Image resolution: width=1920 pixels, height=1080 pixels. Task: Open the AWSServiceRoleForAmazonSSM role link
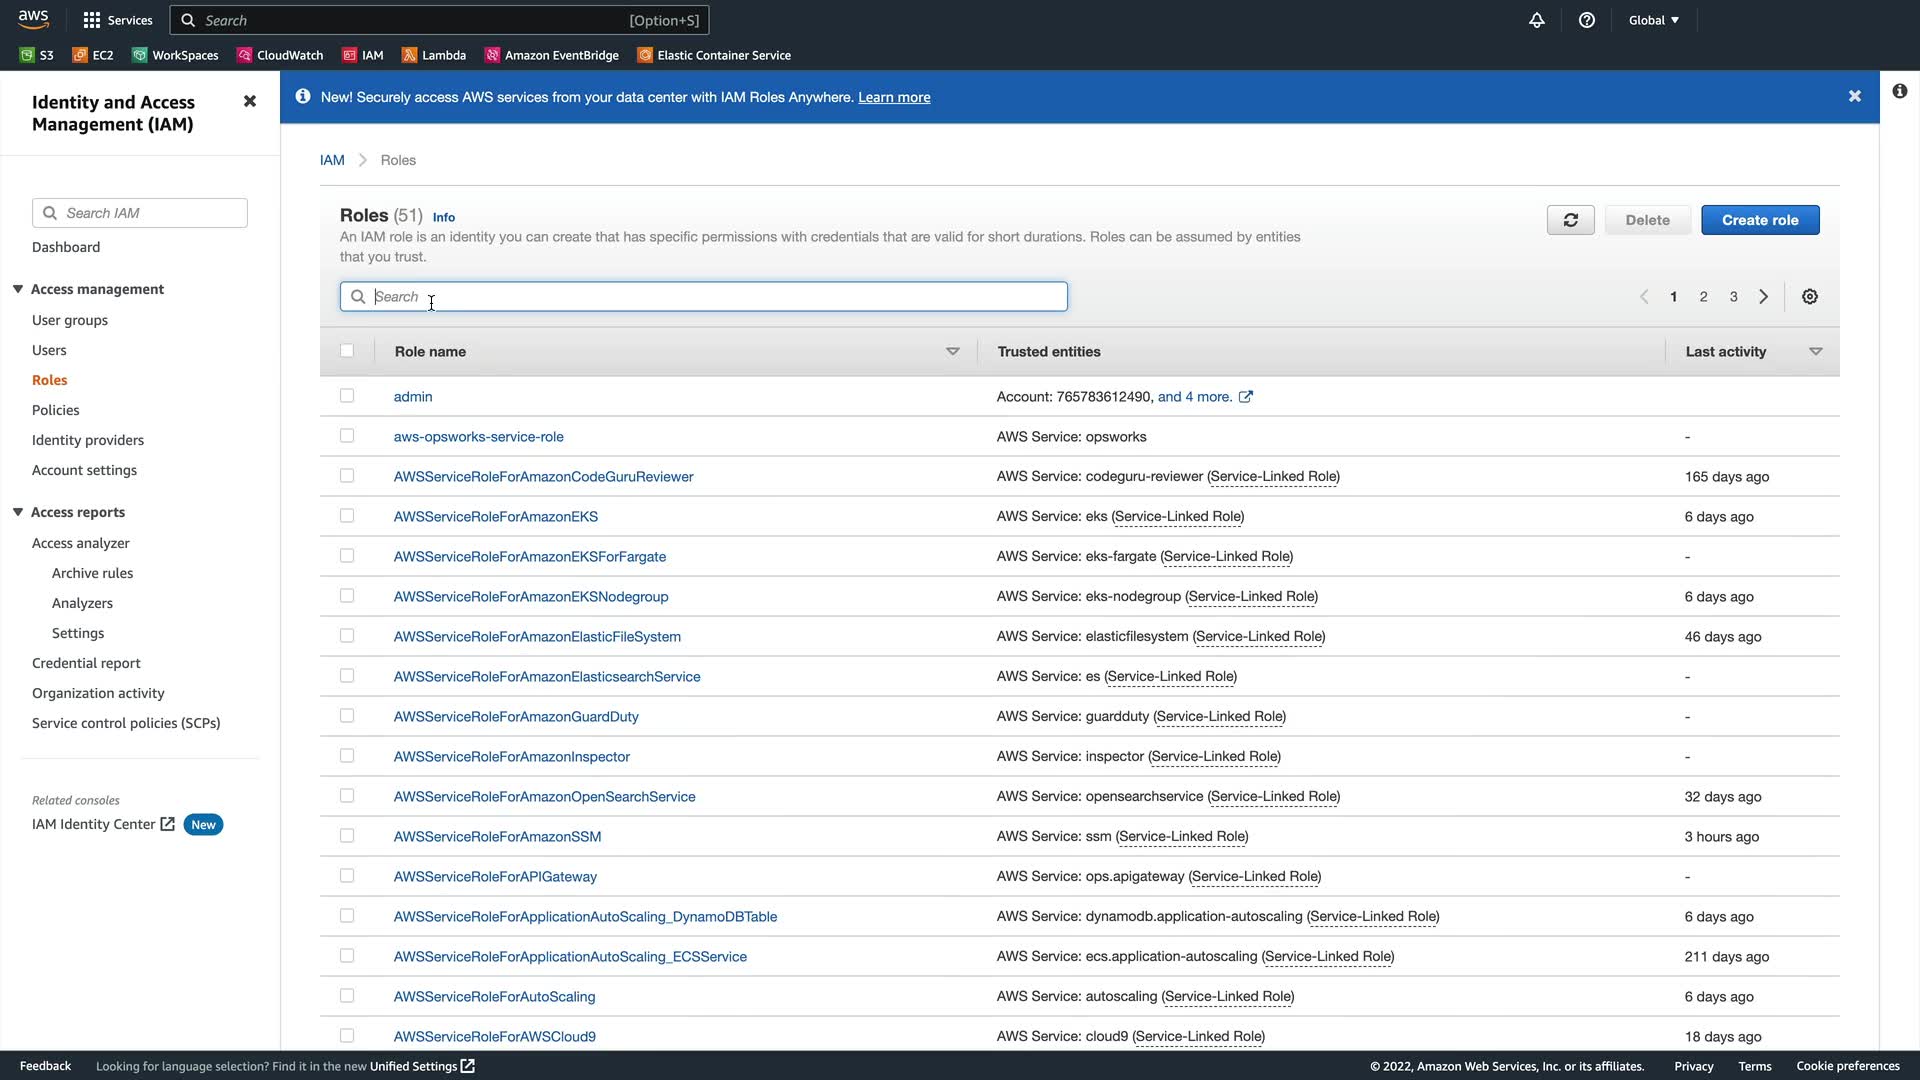pos(497,836)
